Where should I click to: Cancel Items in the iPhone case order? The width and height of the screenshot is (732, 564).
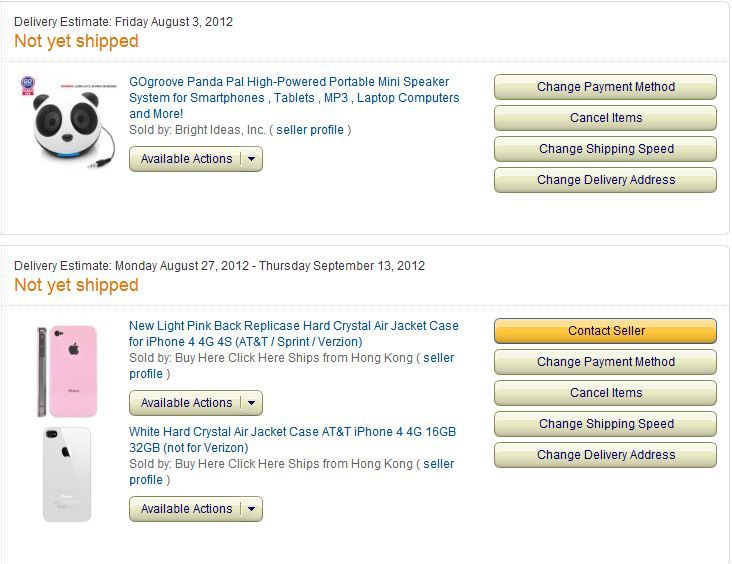tap(606, 393)
